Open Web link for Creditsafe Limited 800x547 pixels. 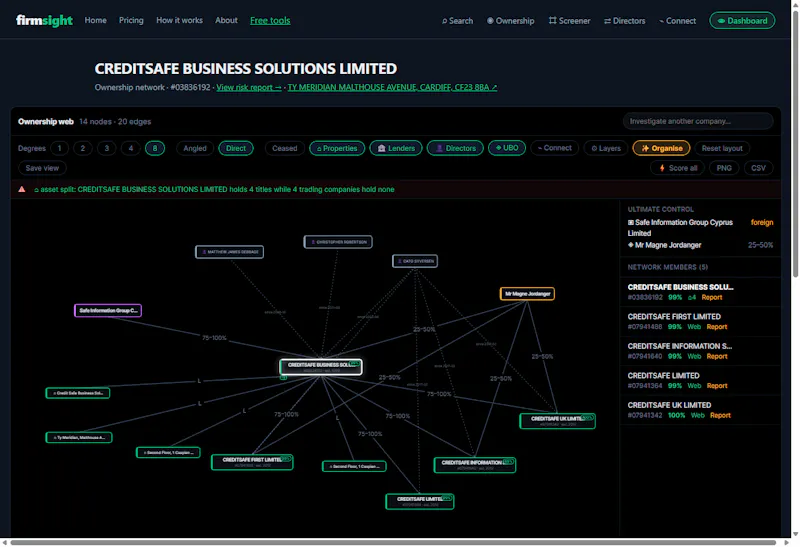[x=694, y=386]
